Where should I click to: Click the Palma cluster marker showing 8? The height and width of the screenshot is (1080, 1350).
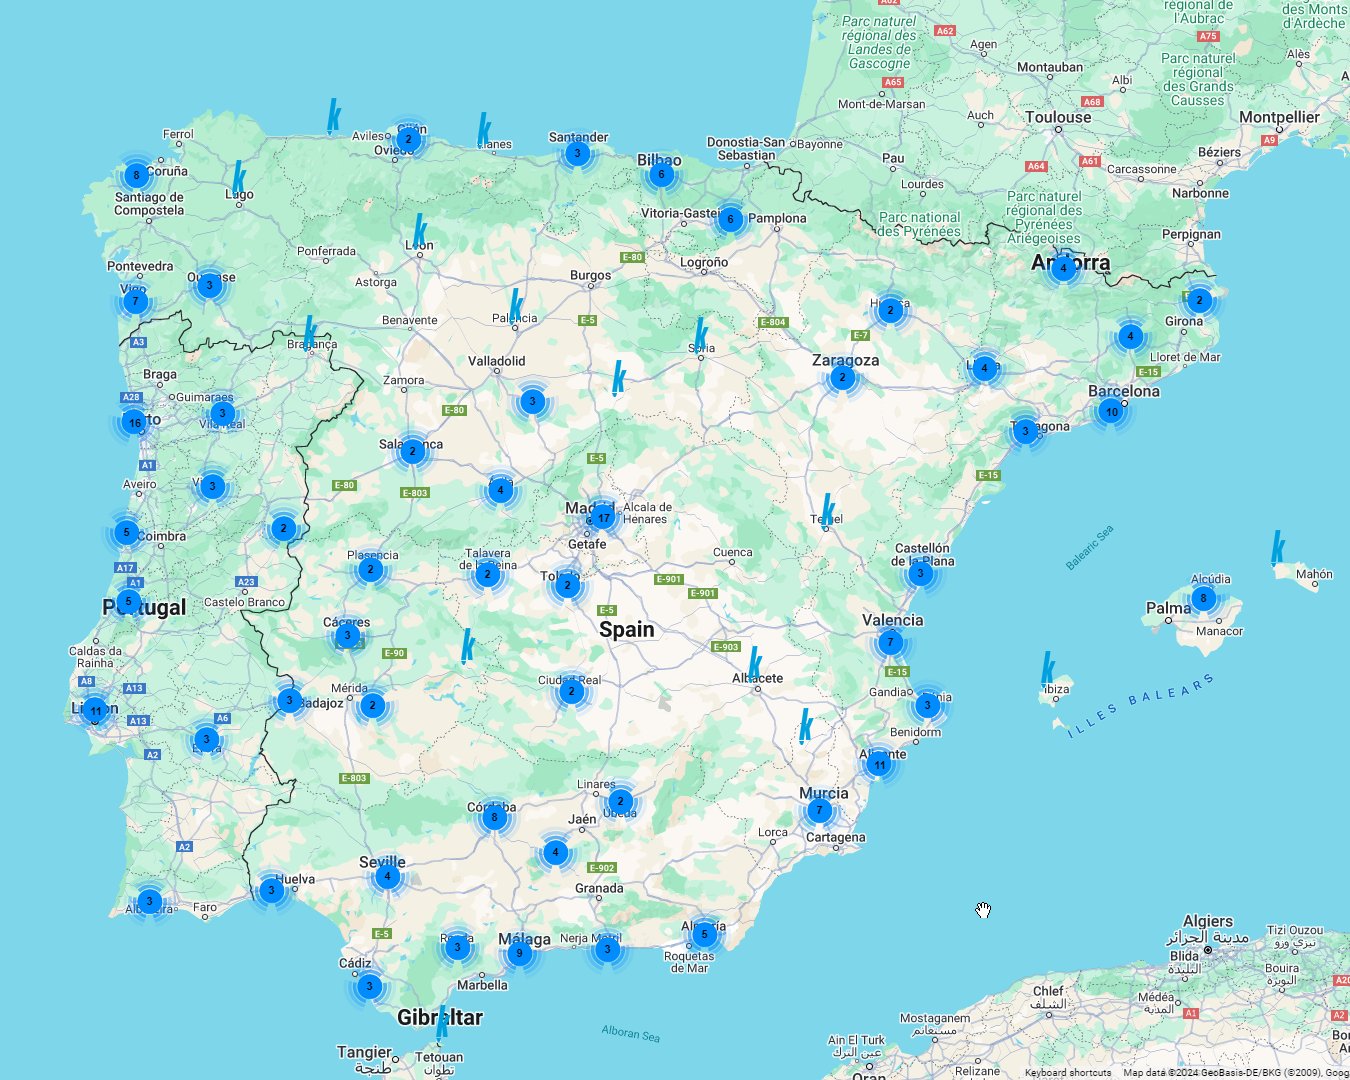1204,597
